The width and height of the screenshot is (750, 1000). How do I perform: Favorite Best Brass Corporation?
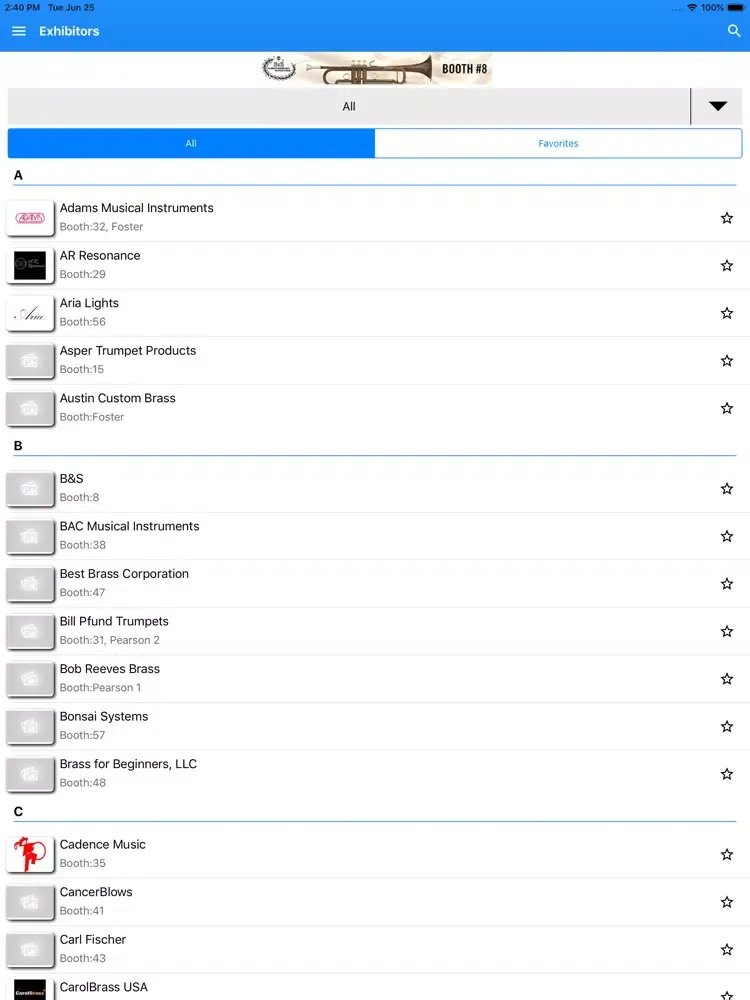(x=727, y=584)
